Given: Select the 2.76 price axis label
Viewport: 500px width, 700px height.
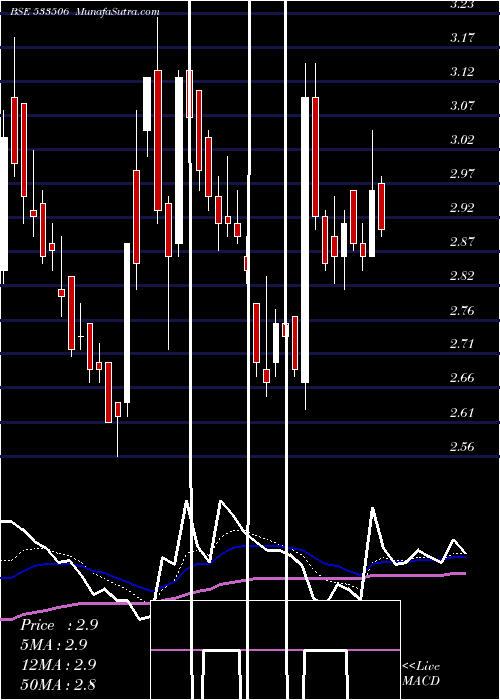Looking at the screenshot, I should 462,310.
